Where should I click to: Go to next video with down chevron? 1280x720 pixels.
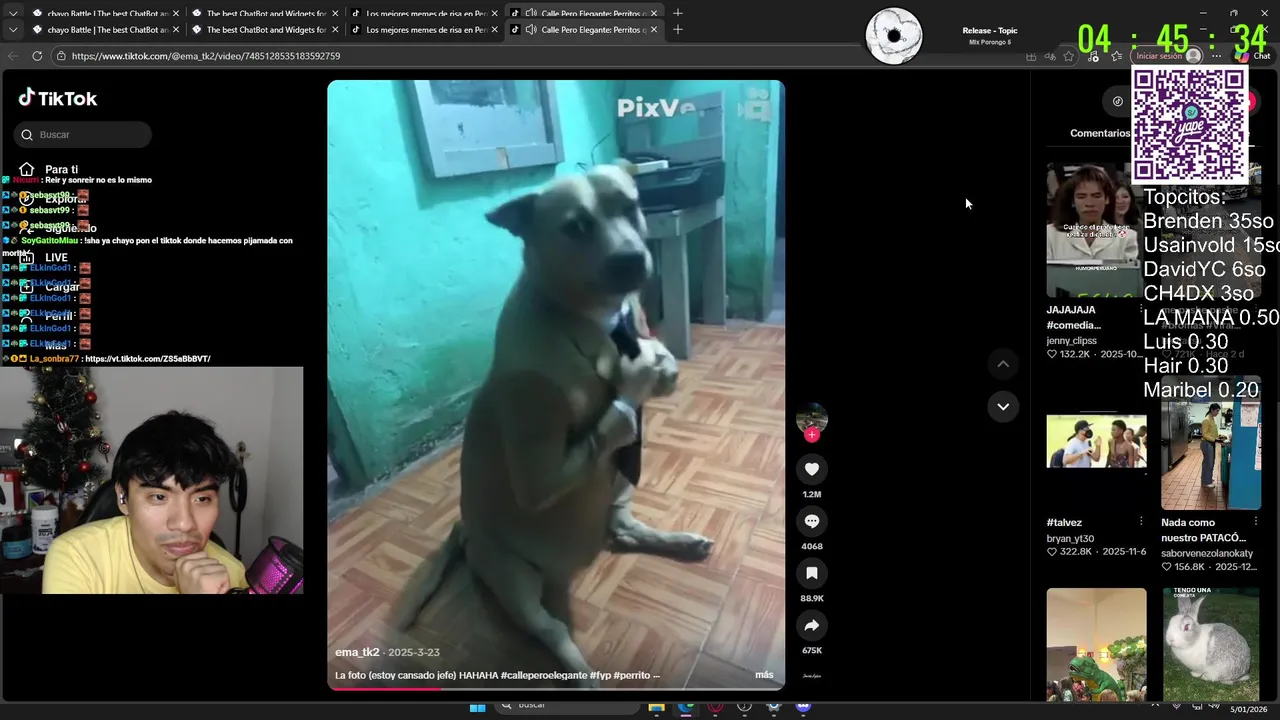(x=1003, y=406)
